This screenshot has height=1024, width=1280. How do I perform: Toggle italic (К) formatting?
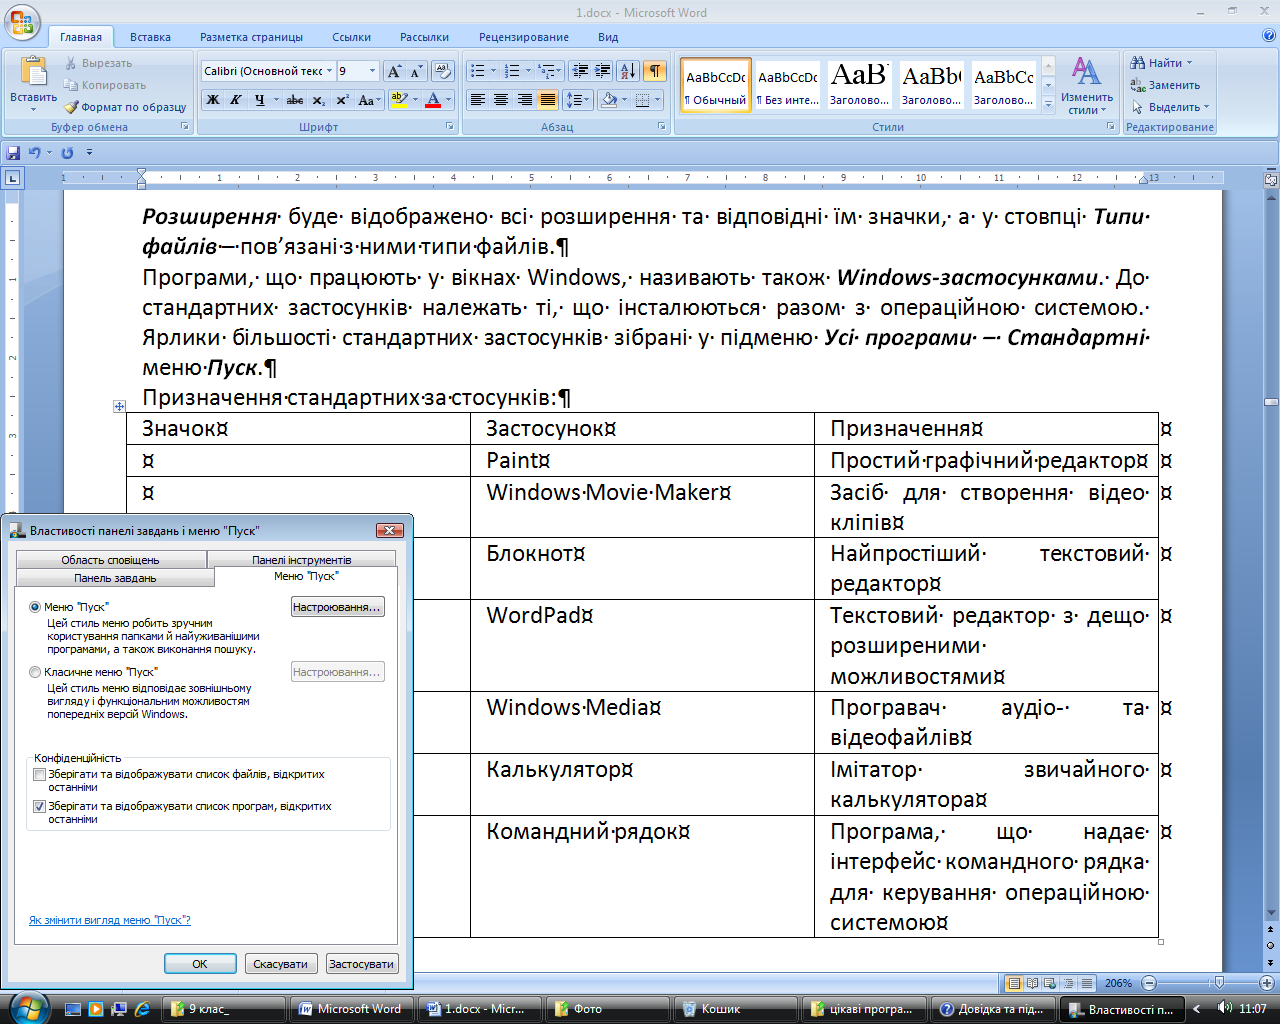tap(235, 100)
